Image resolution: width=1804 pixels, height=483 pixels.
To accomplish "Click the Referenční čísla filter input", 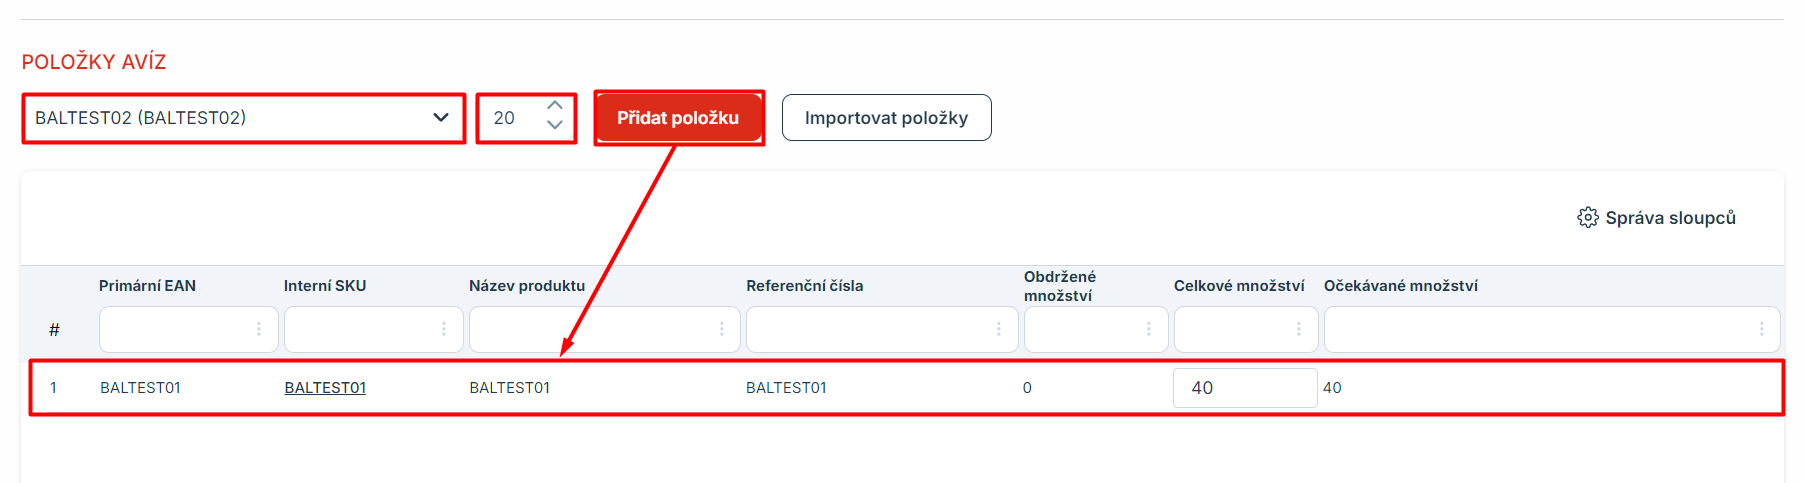I will pos(868,329).
